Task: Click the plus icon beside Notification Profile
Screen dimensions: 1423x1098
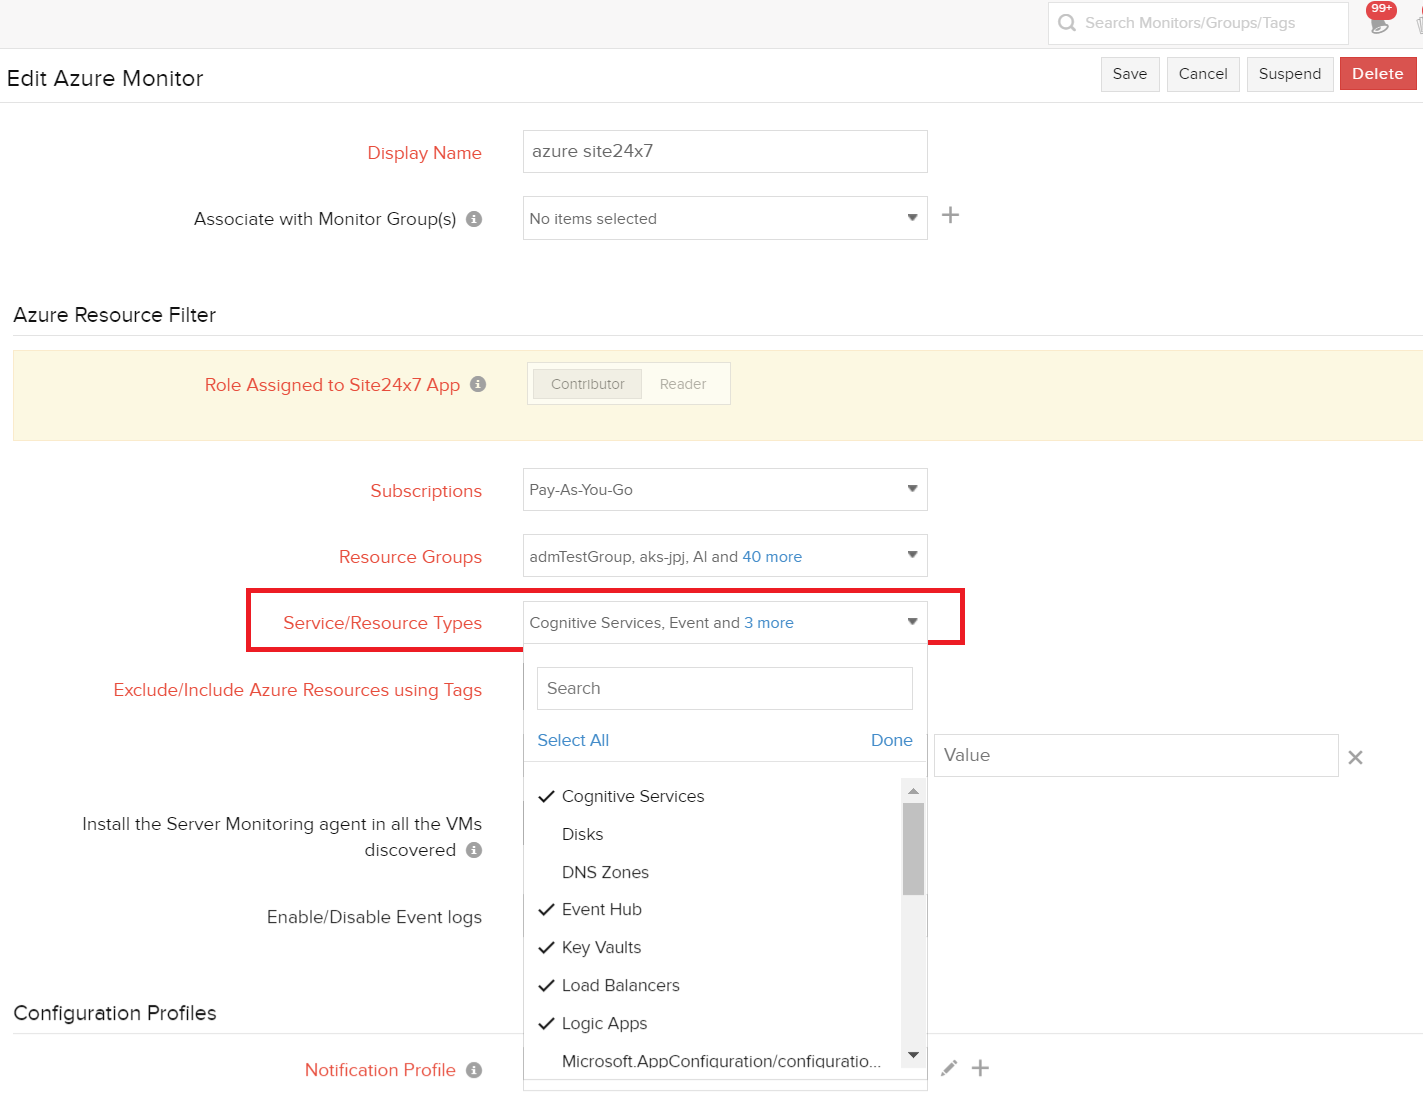Action: [981, 1068]
